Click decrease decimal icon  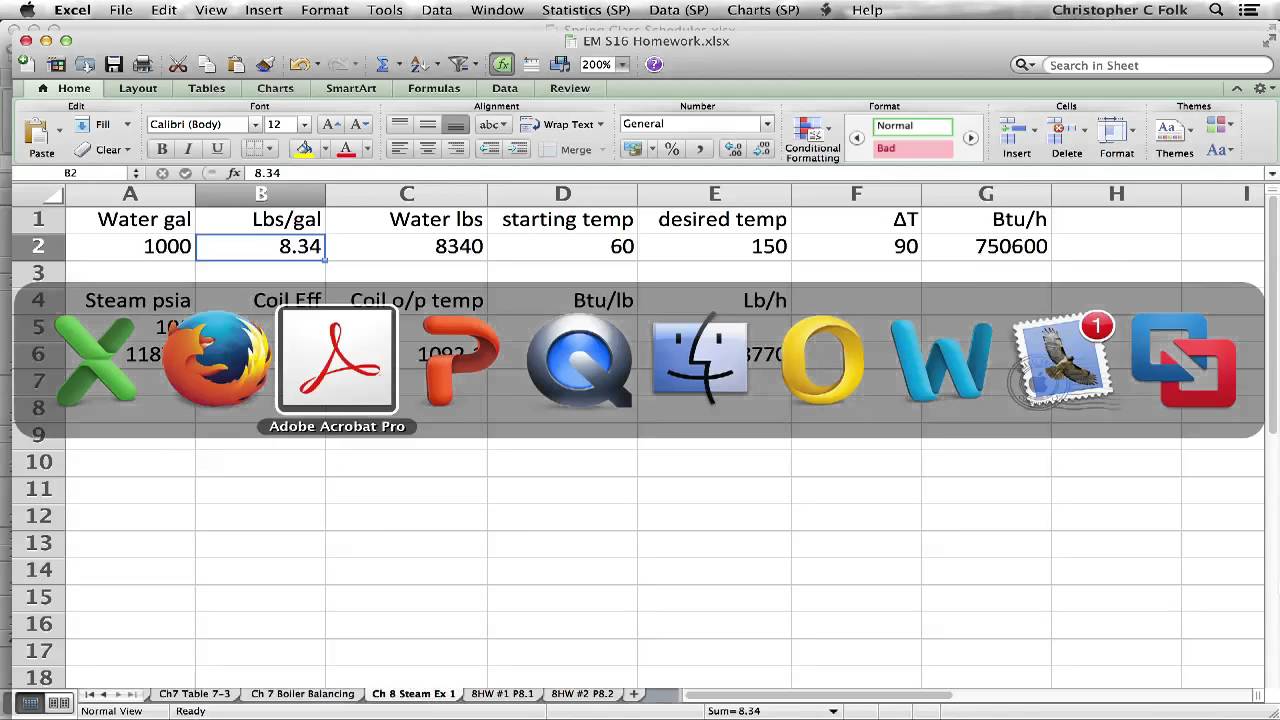pyautogui.click(x=761, y=149)
